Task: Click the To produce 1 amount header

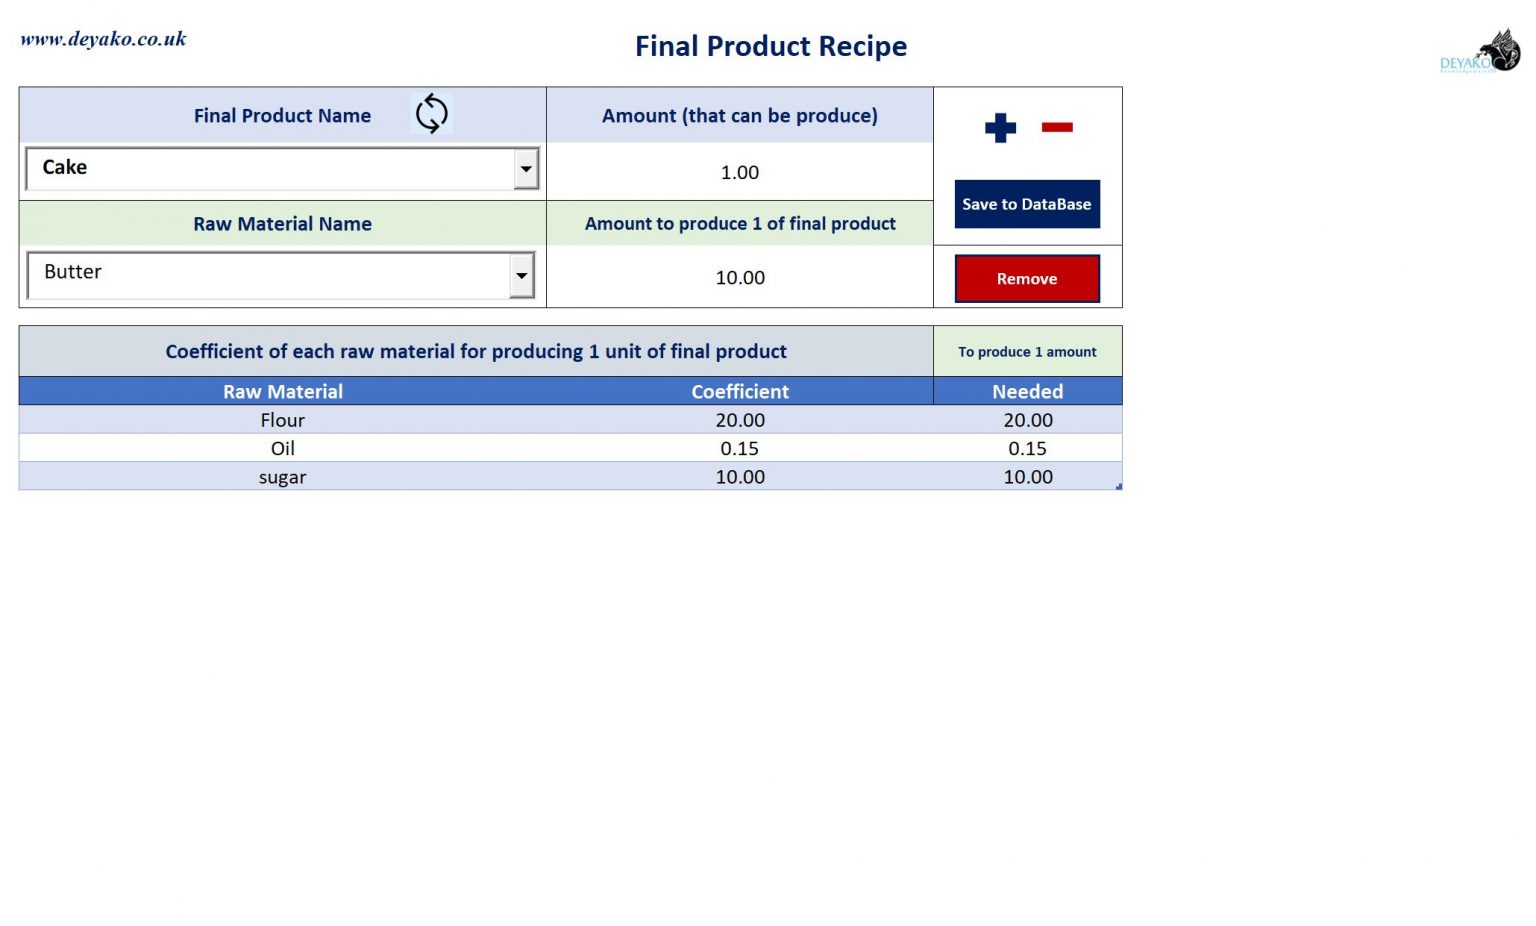Action: pyautogui.click(x=1027, y=351)
